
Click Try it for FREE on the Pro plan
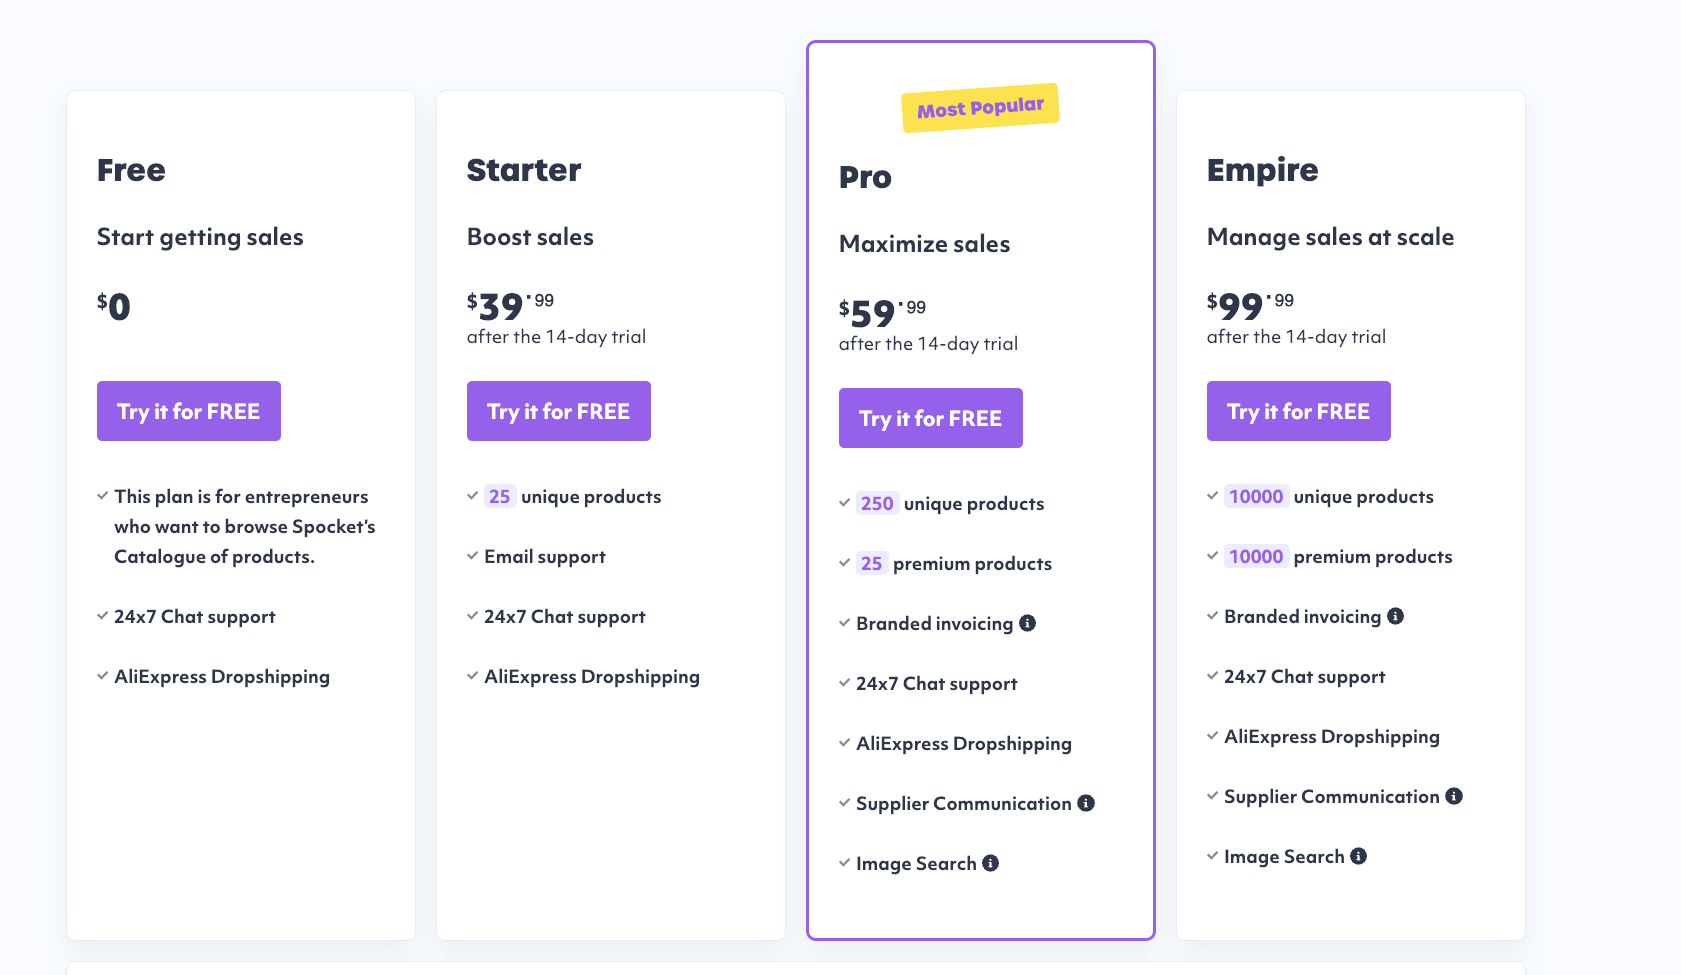coord(930,417)
